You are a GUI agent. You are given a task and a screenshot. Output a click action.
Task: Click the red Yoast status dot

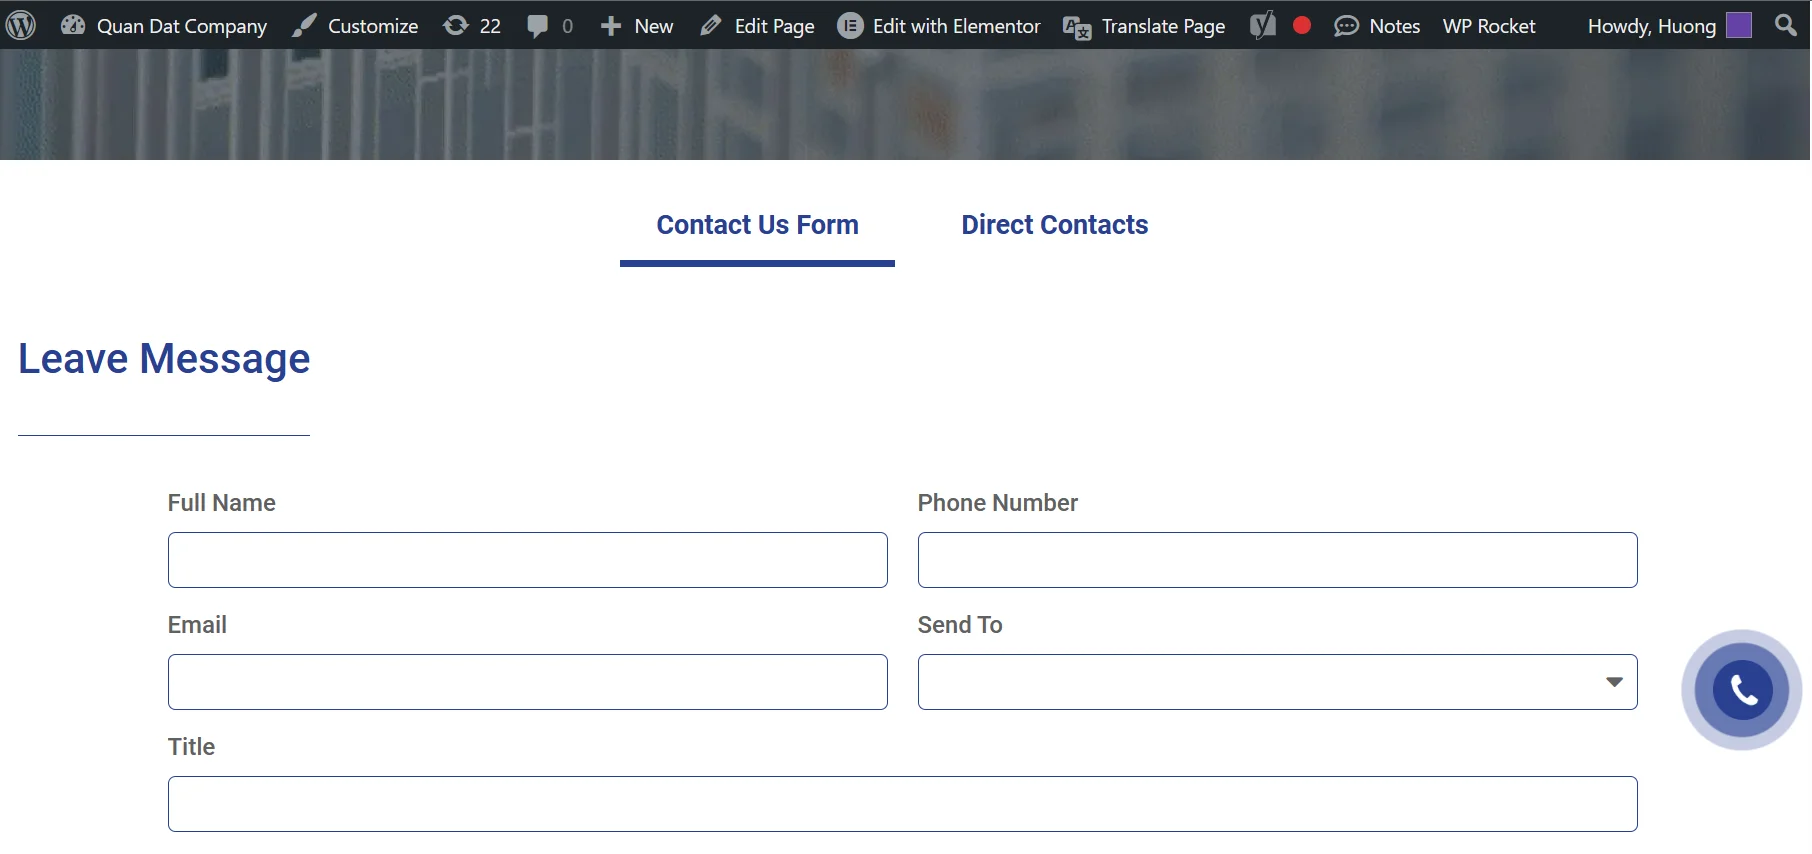point(1301,25)
